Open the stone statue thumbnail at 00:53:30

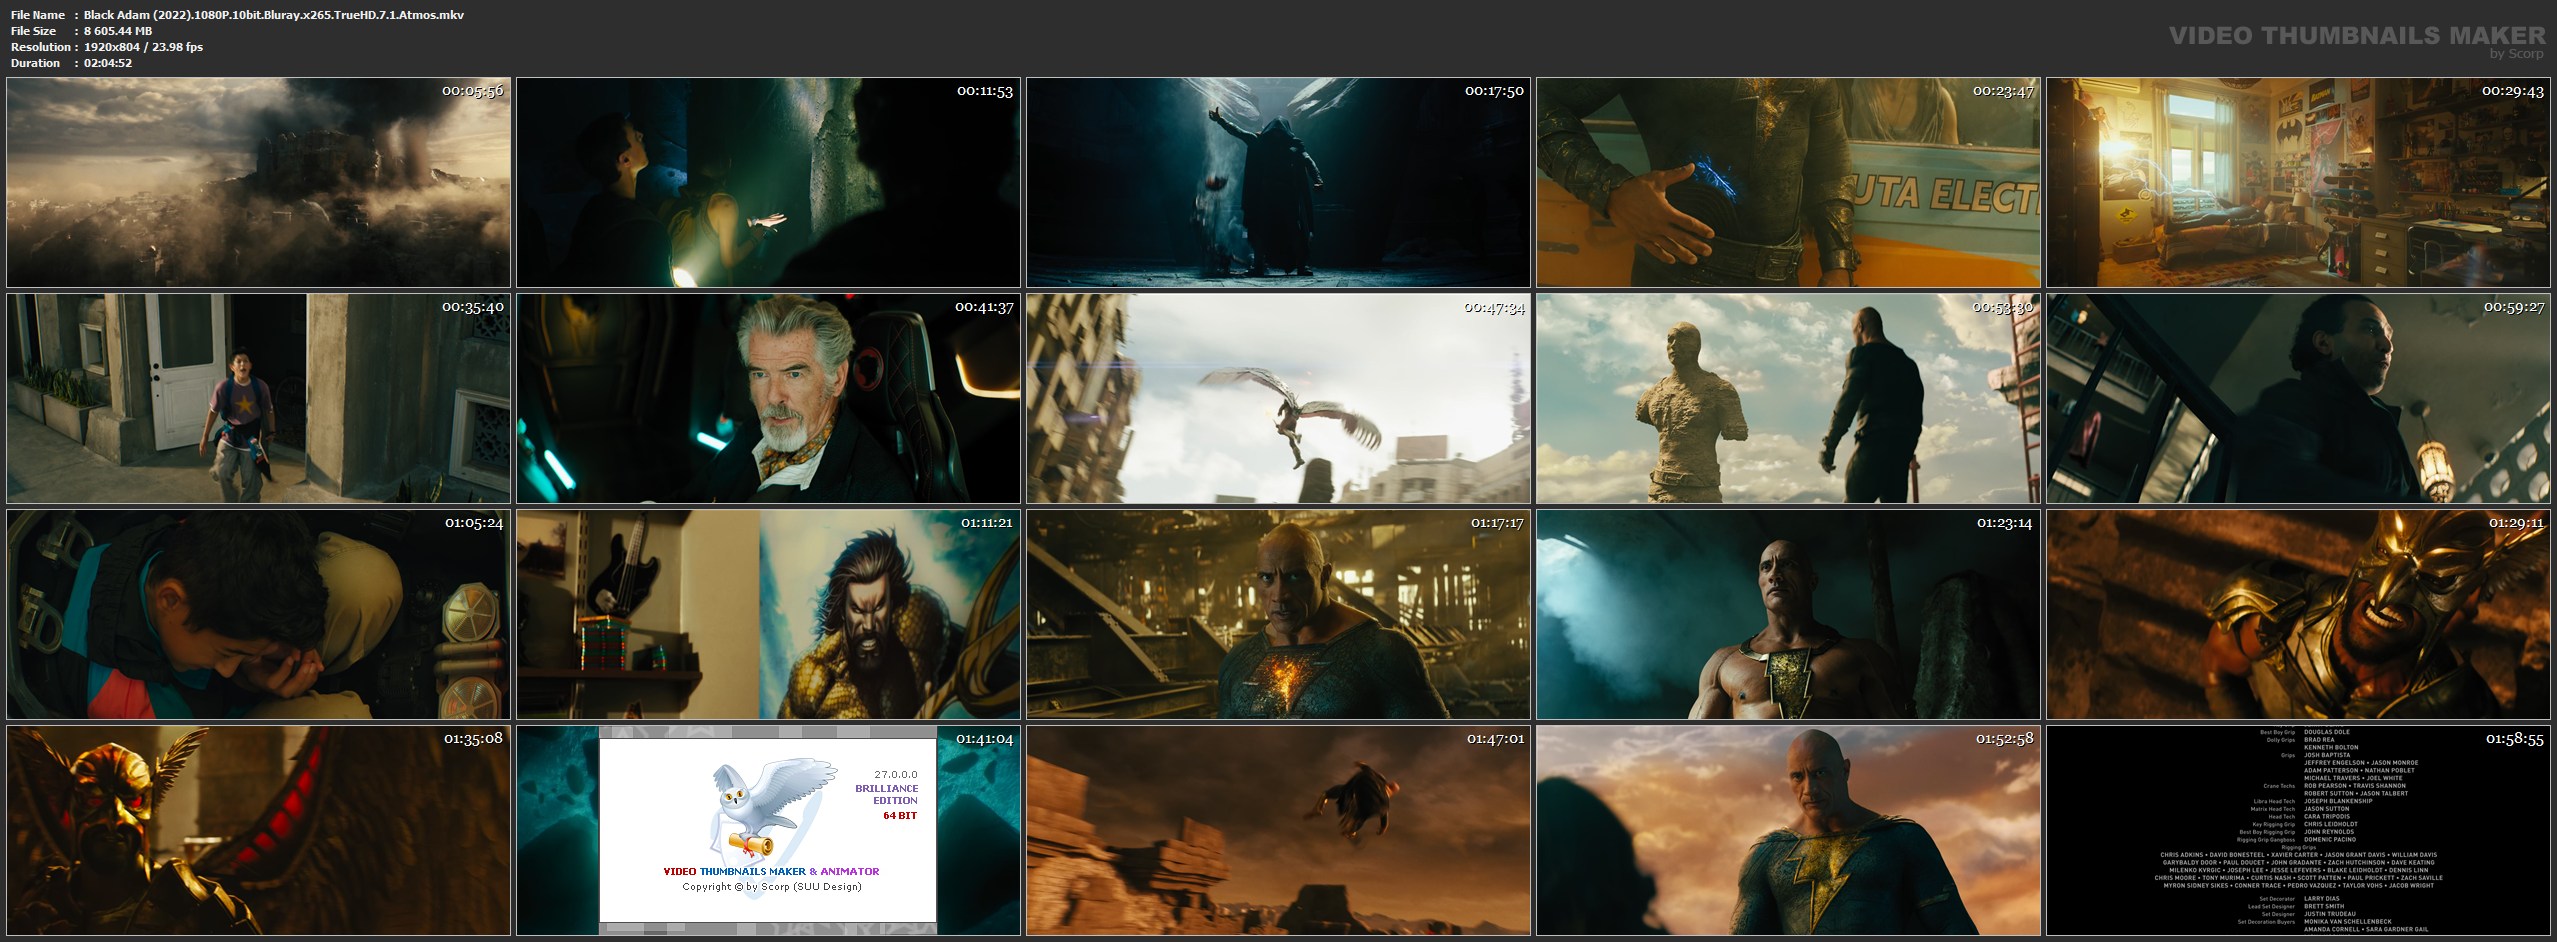[1788, 398]
